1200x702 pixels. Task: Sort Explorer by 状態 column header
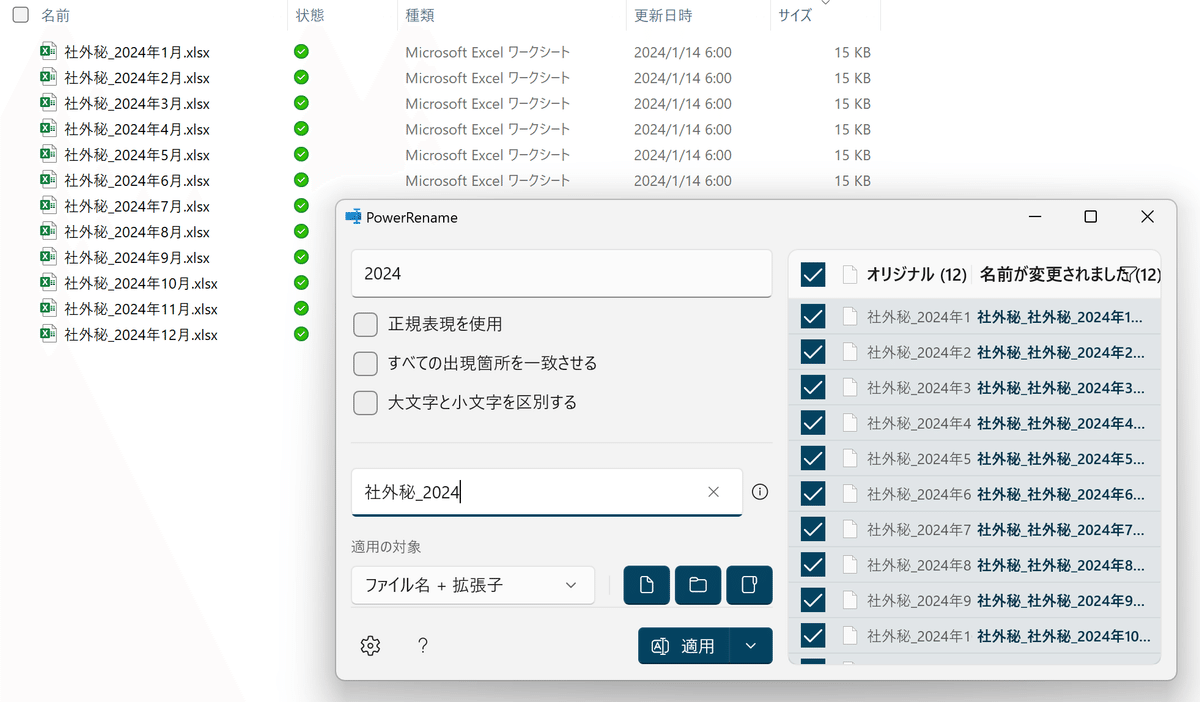point(310,16)
